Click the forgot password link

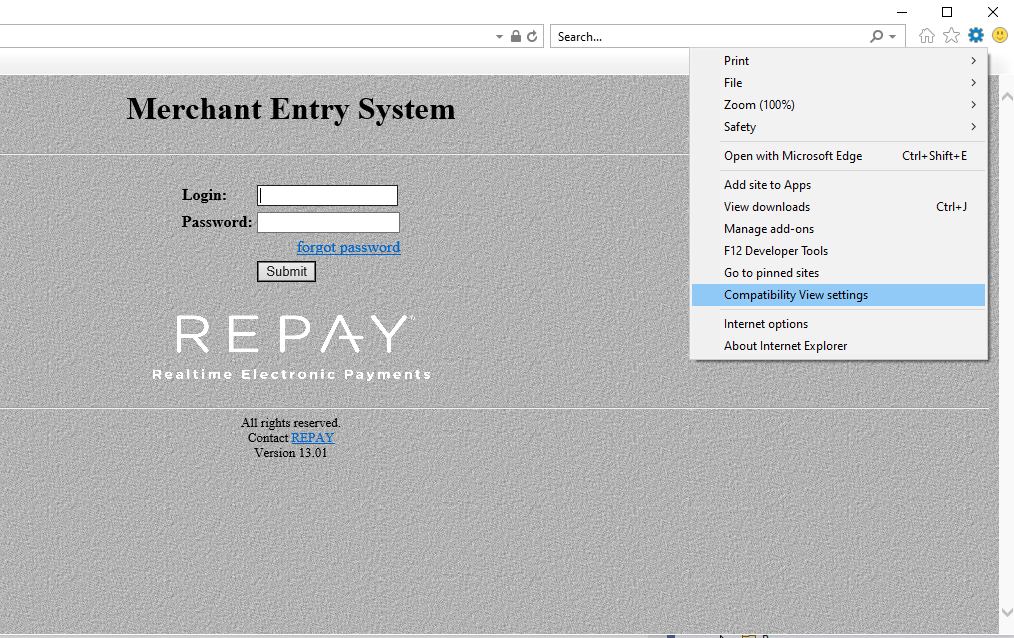tap(349, 247)
